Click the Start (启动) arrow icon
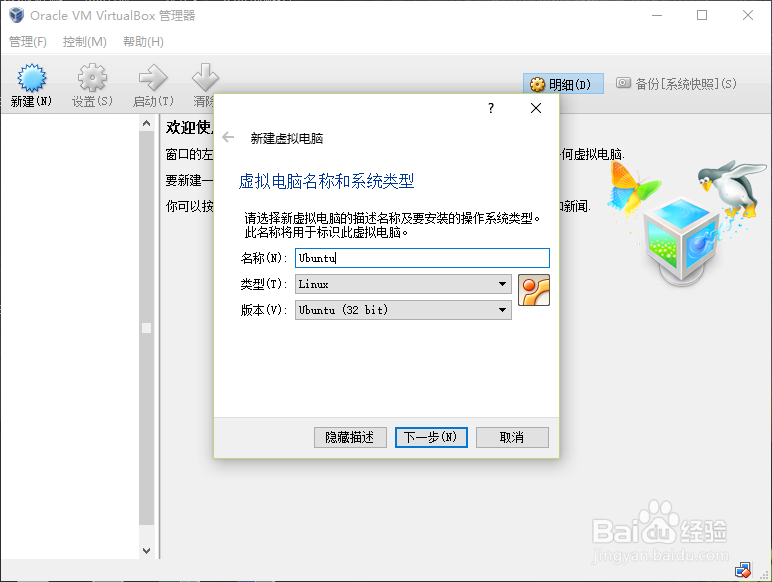The width and height of the screenshot is (772, 582). point(153,78)
